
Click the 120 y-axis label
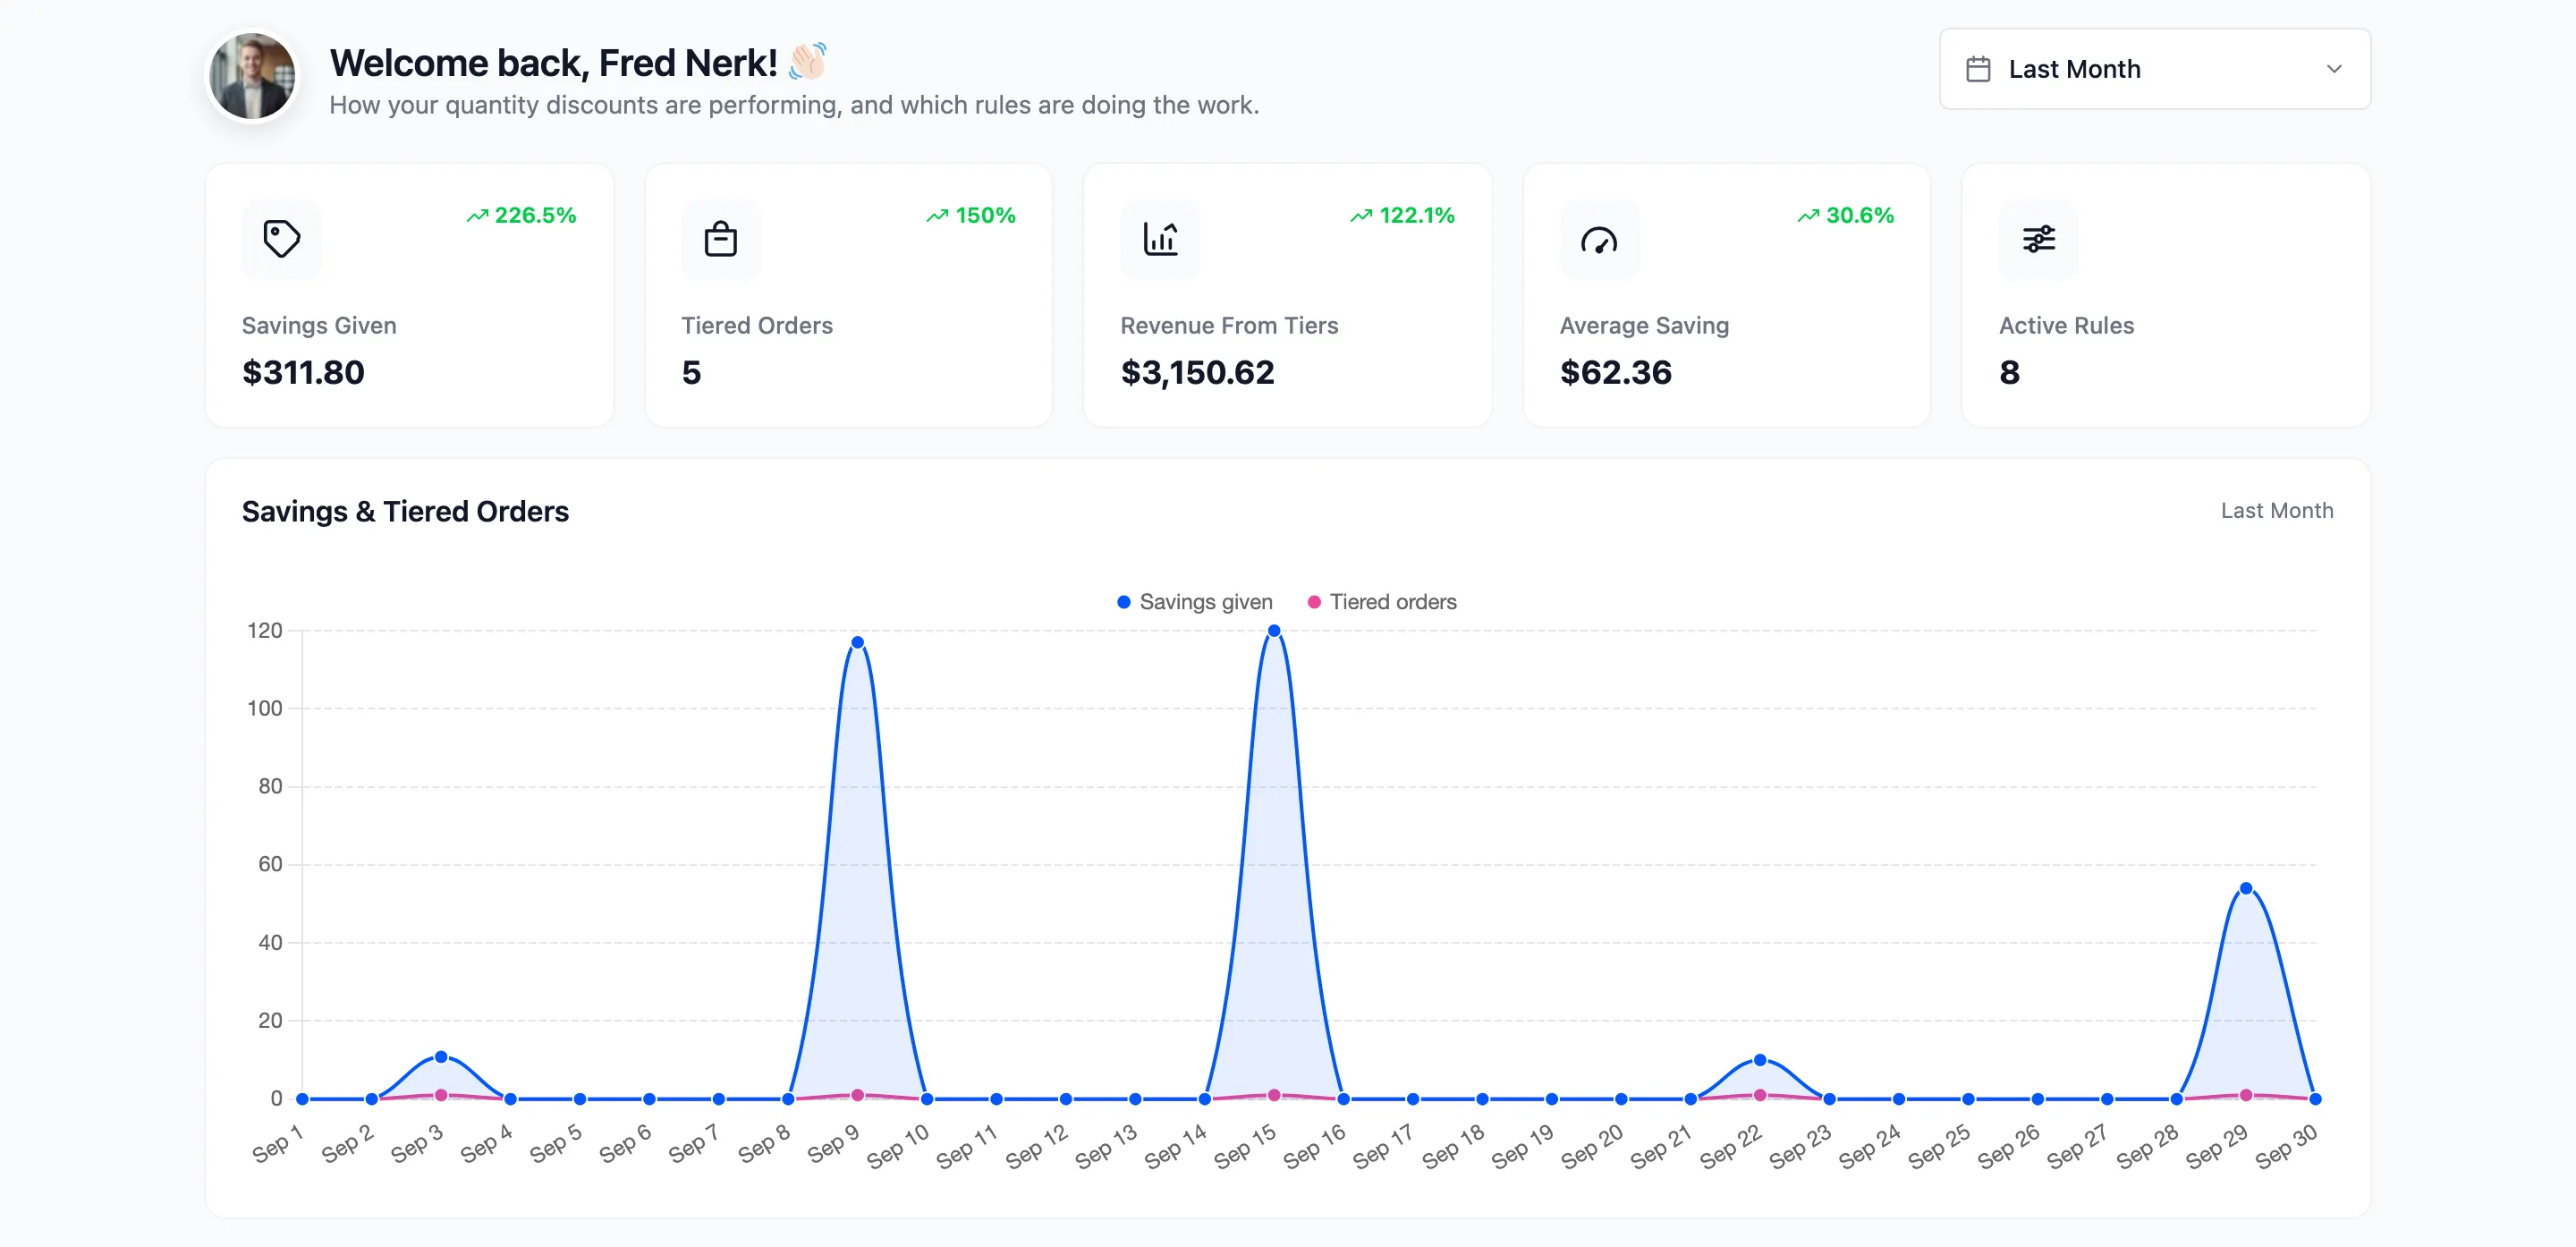[x=264, y=630]
